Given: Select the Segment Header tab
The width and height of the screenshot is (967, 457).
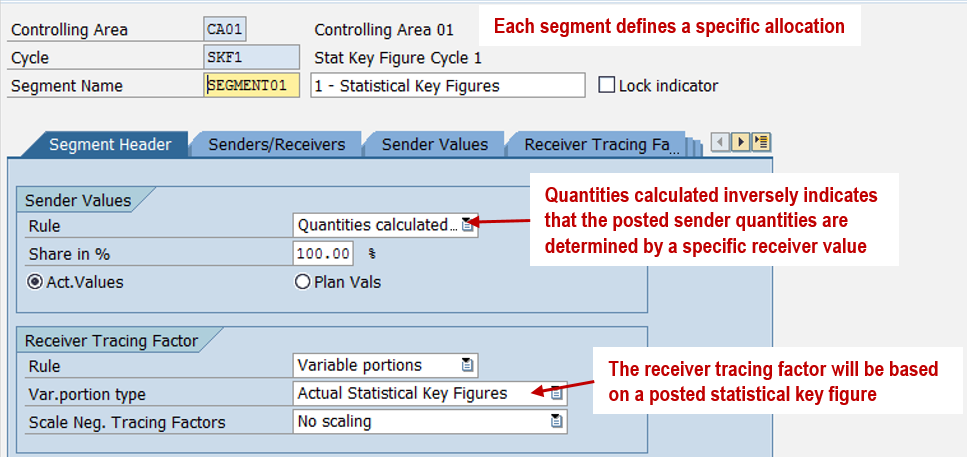Looking at the screenshot, I should coord(110,145).
